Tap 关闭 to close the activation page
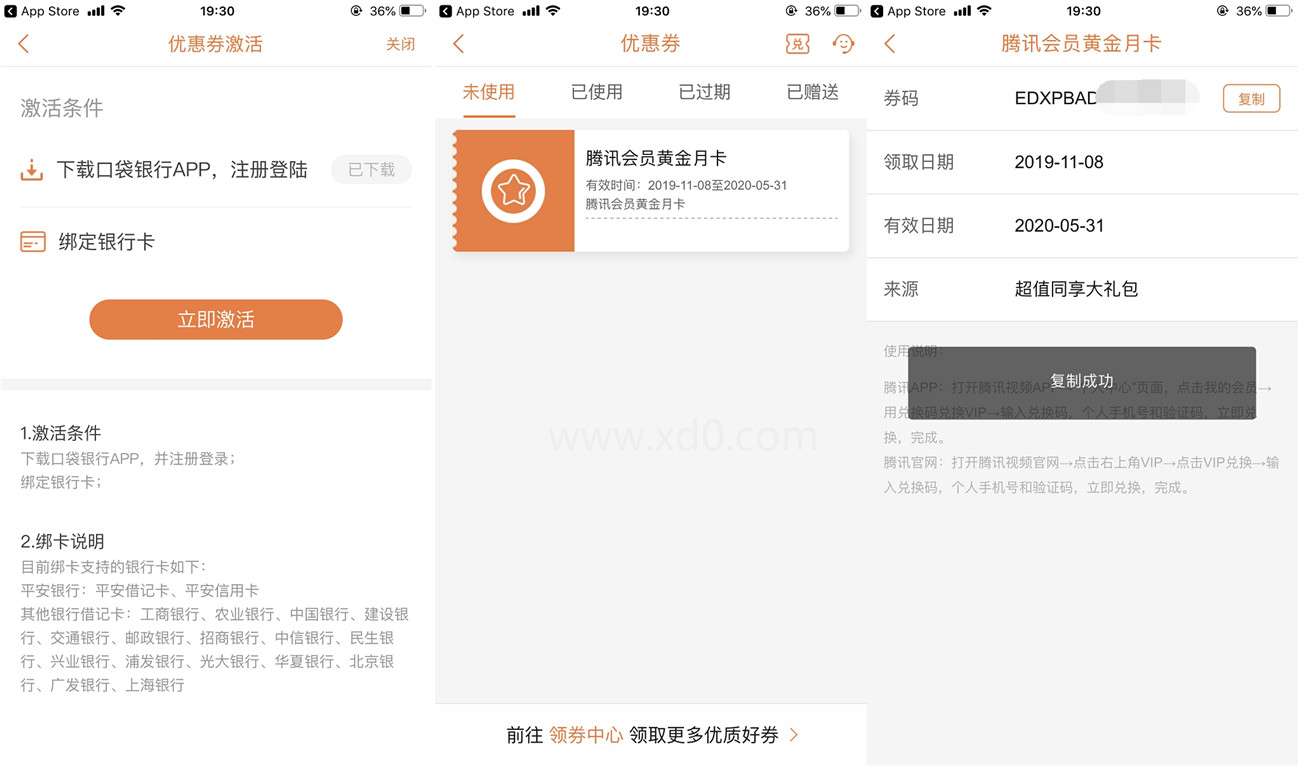This screenshot has height=766, width=1300. (x=400, y=44)
